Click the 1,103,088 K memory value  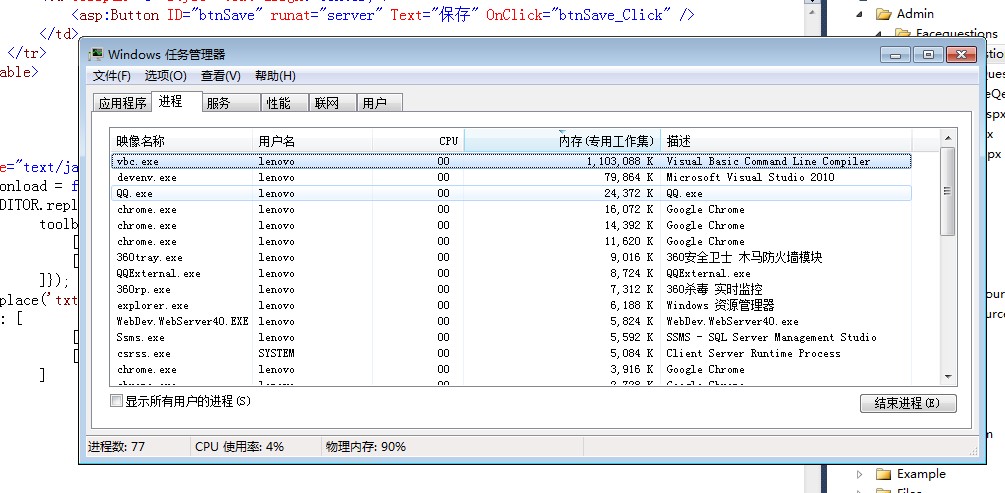pyautogui.click(x=620, y=162)
